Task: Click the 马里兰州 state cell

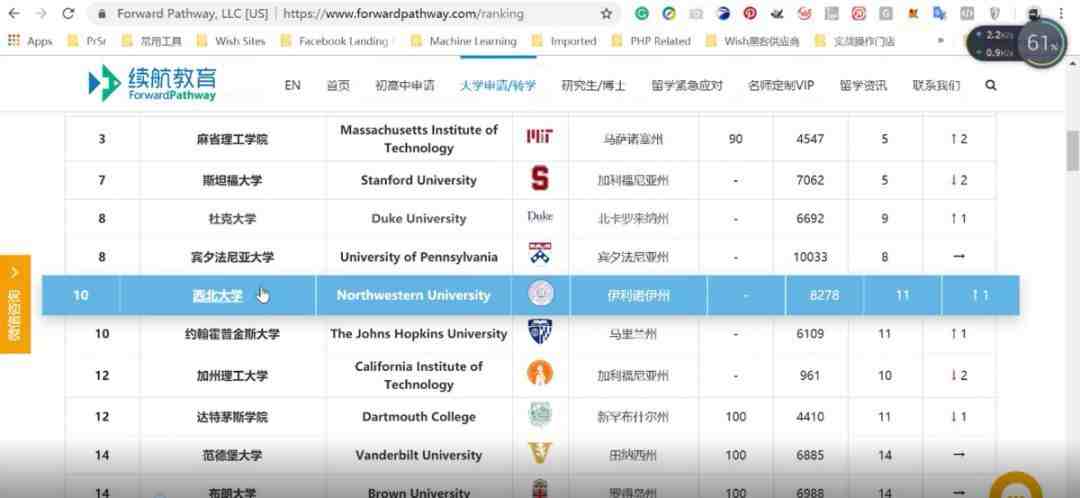Action: pos(632,334)
